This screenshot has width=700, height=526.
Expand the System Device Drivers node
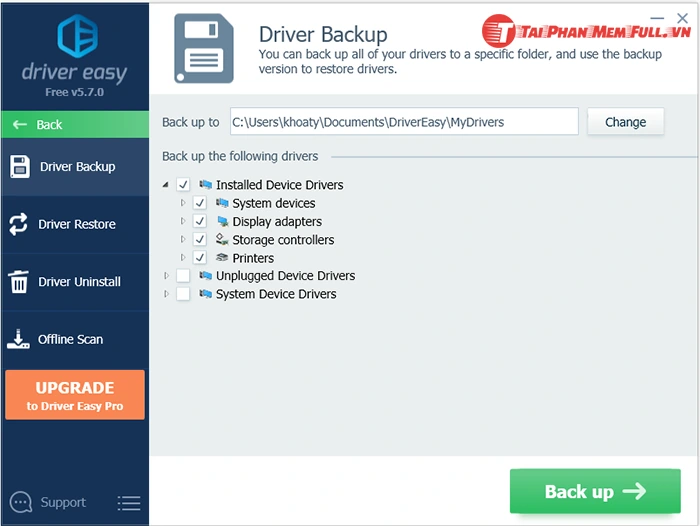click(166, 294)
